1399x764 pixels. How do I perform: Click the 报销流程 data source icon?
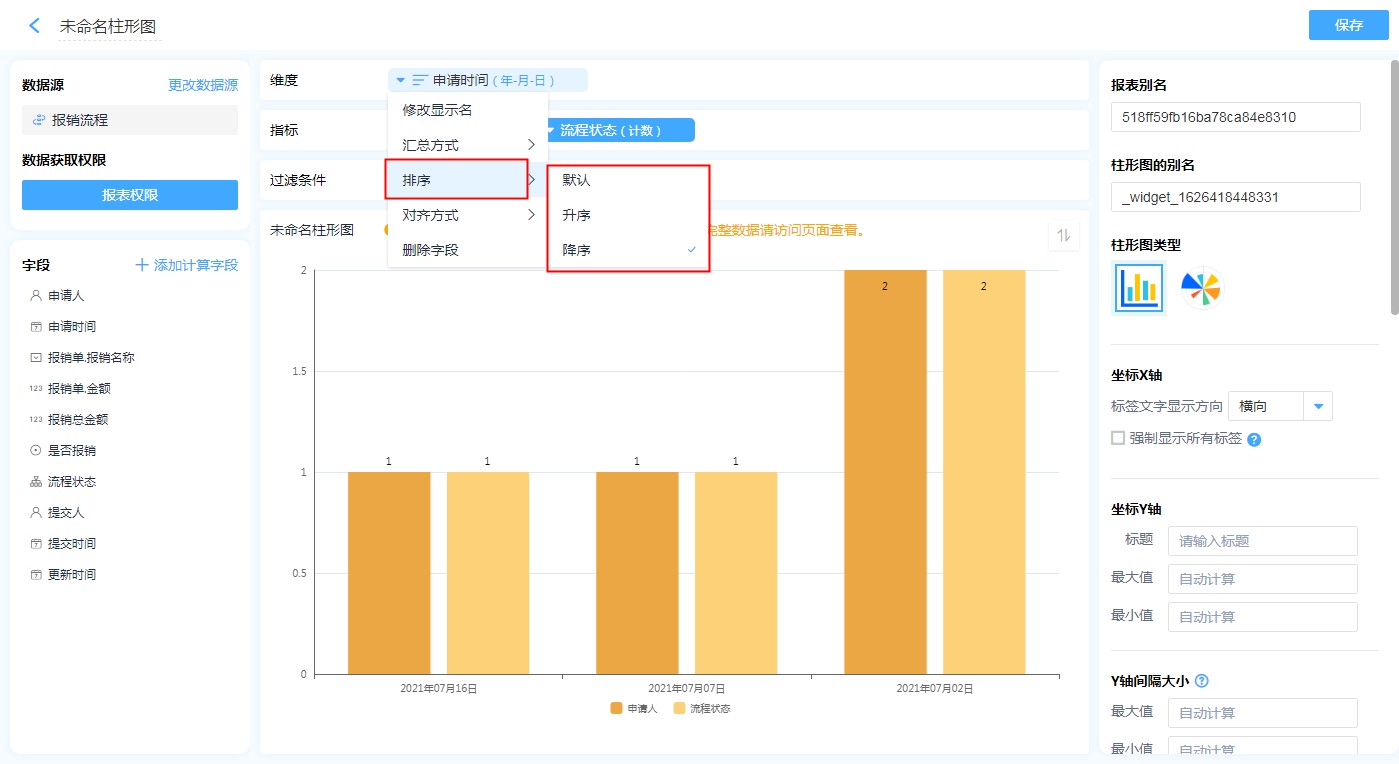pos(38,120)
